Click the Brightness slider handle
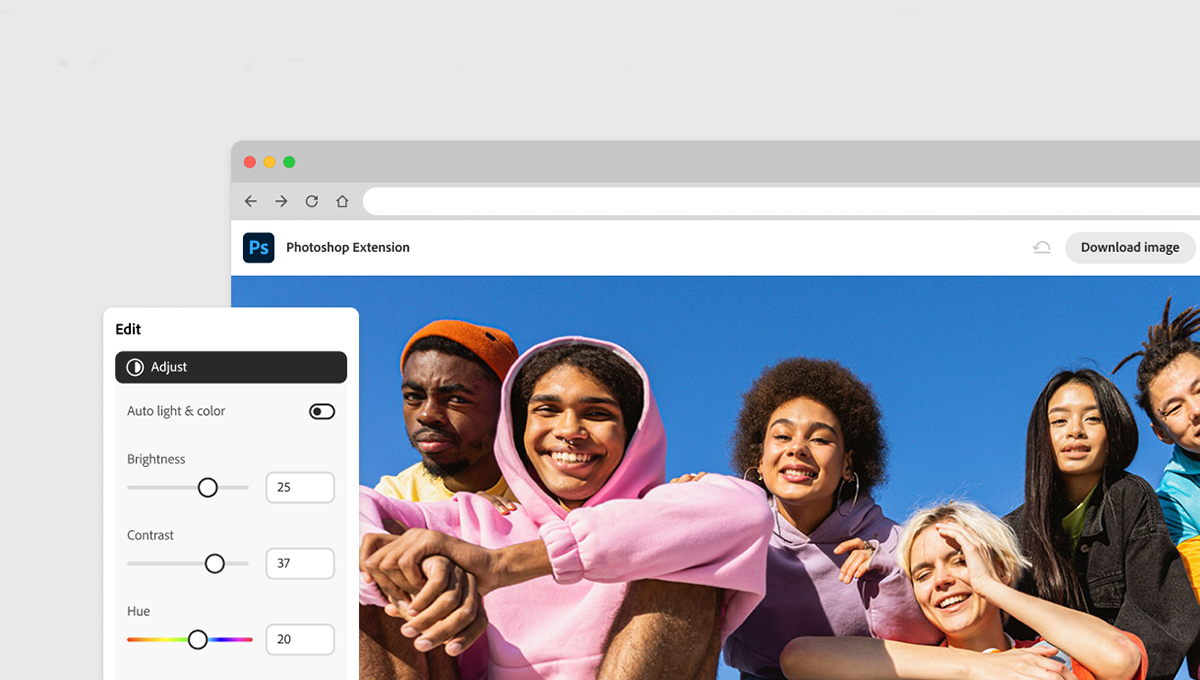The image size is (1200, 680). (207, 487)
